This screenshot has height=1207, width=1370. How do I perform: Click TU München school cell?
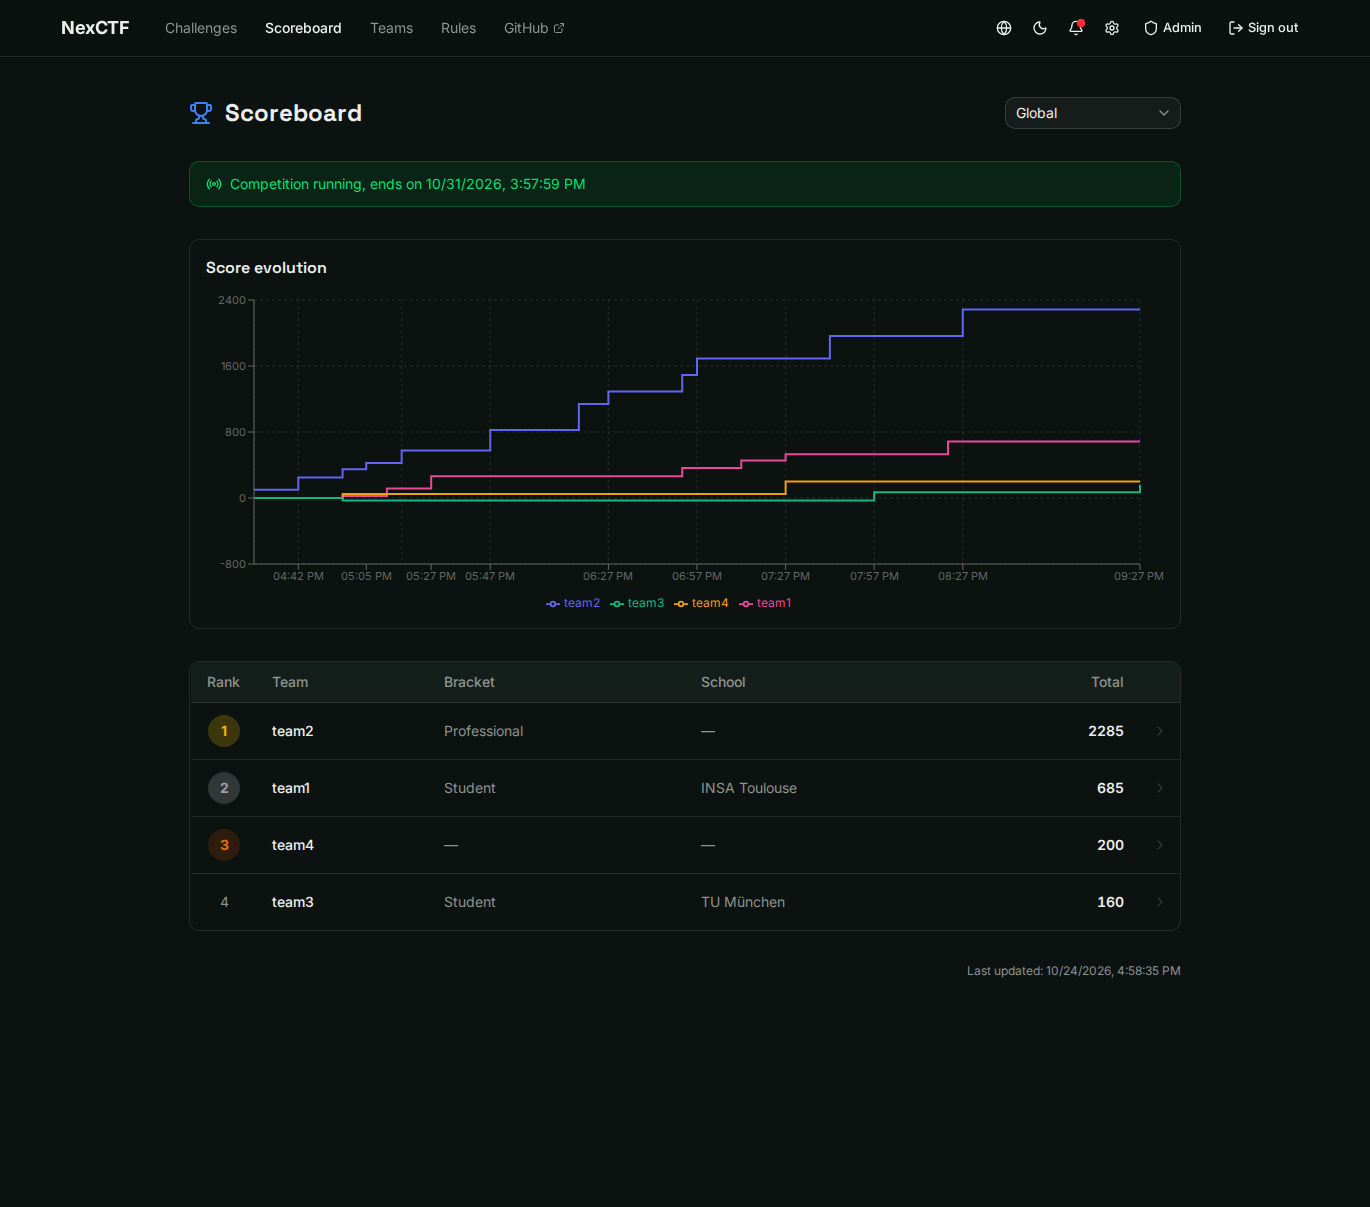pos(743,902)
